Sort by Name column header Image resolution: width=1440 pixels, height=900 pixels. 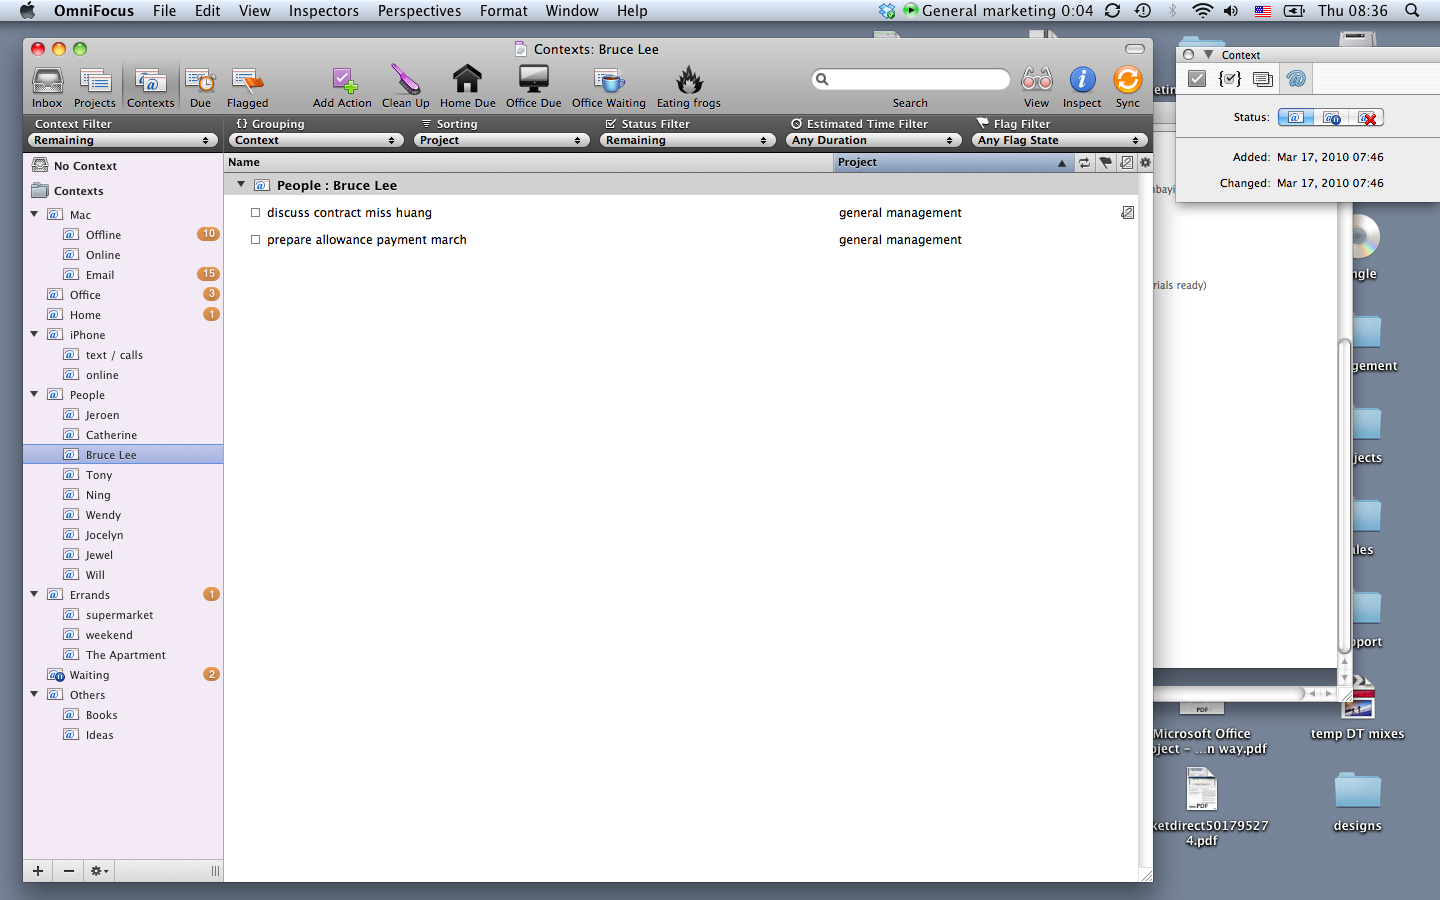click(x=529, y=162)
